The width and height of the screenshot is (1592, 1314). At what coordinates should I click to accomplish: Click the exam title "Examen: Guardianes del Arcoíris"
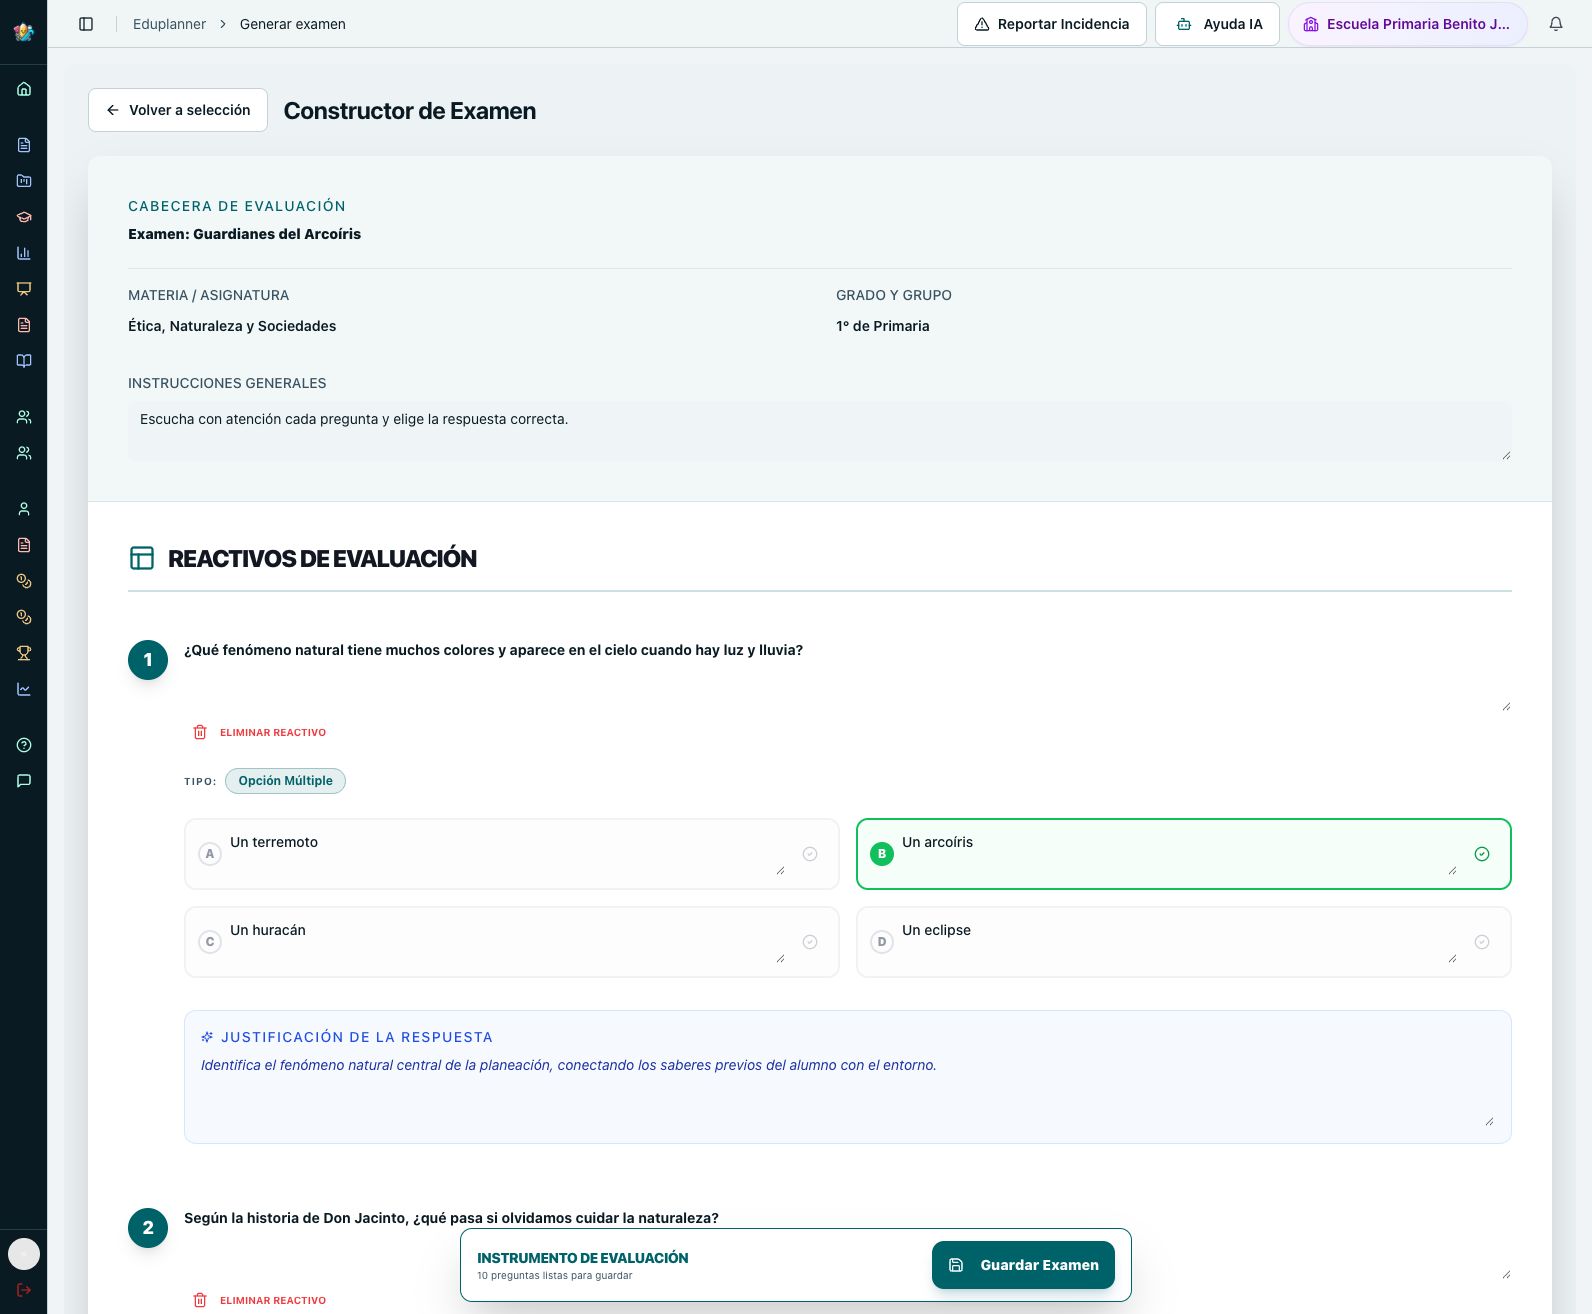244,234
